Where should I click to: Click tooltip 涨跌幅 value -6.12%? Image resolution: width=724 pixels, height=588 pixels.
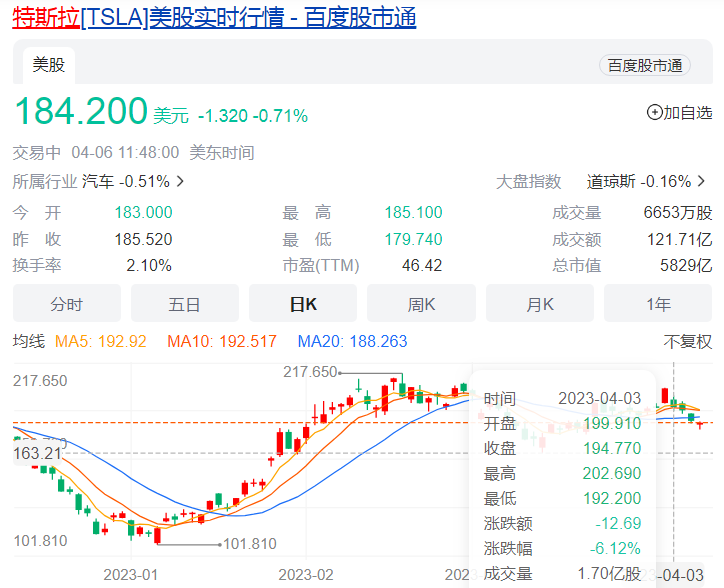[x=615, y=549]
